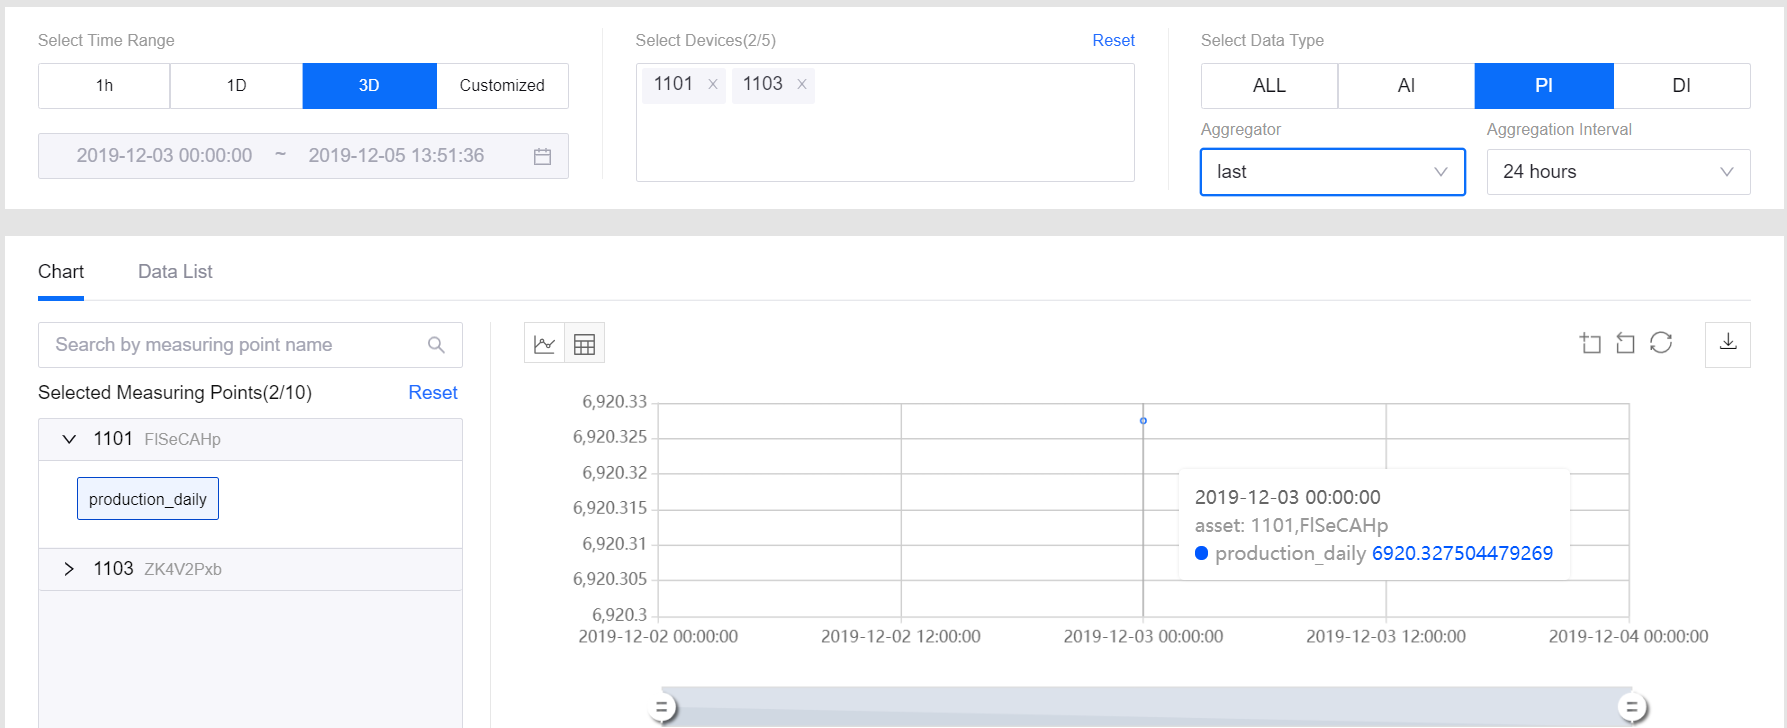Reset selected measuring points
This screenshot has height=728, width=1787.
[433, 393]
